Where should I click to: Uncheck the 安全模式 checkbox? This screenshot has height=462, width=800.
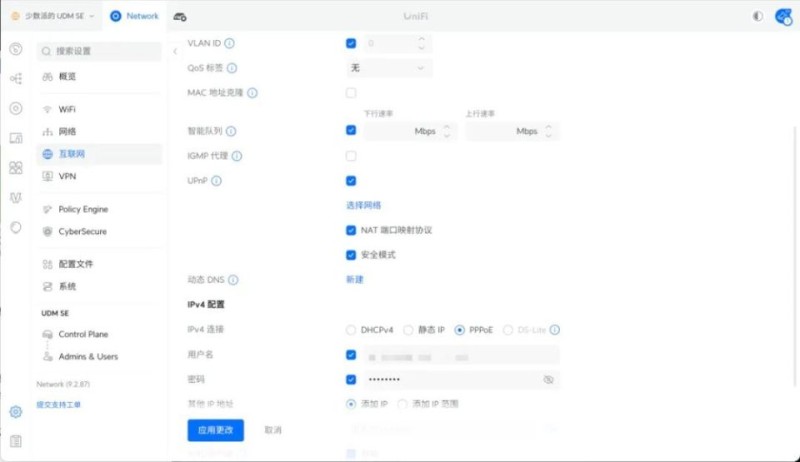click(x=351, y=255)
